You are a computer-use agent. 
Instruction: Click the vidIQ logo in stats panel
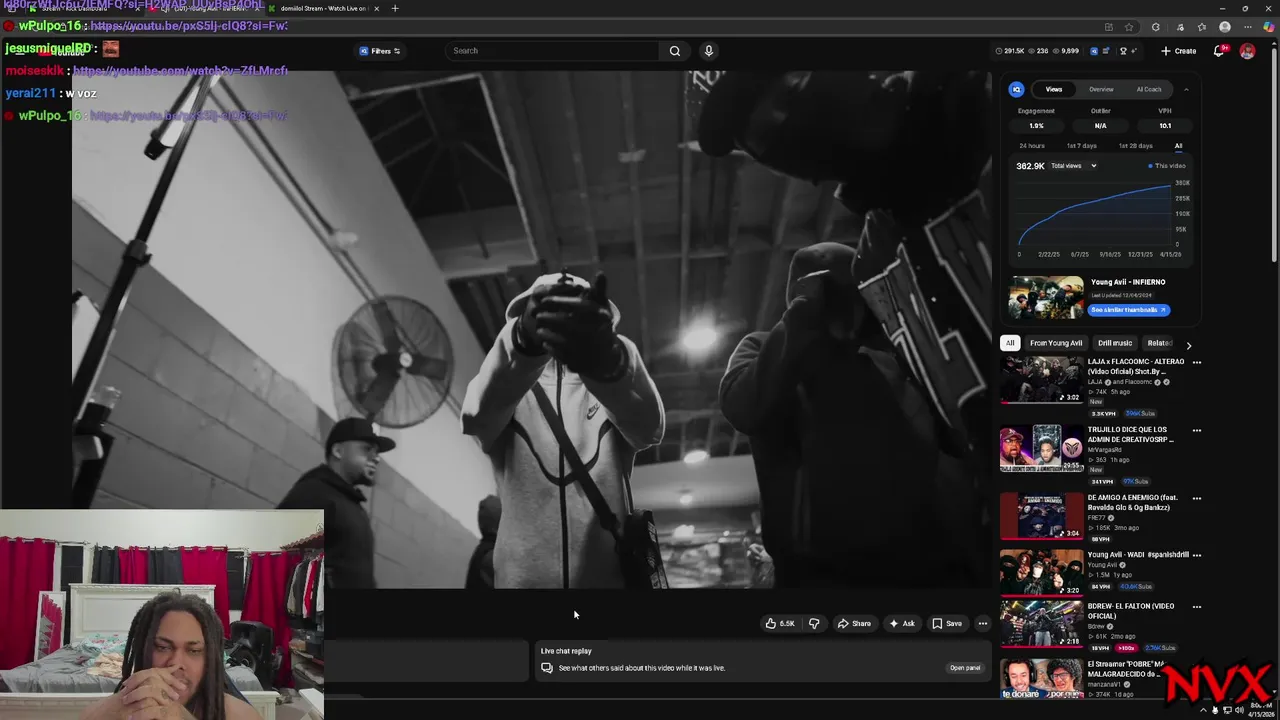(x=1016, y=89)
